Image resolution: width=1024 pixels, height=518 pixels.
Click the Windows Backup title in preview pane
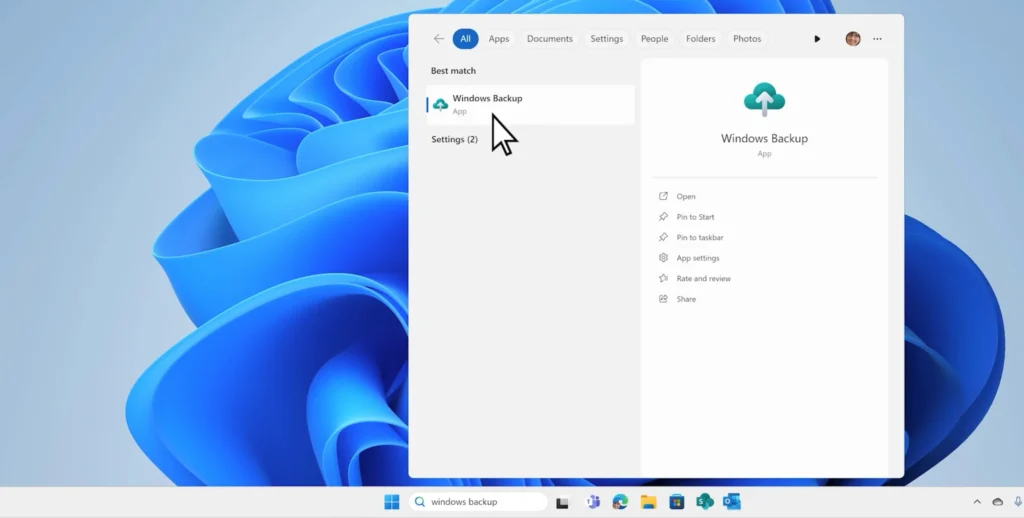click(764, 138)
